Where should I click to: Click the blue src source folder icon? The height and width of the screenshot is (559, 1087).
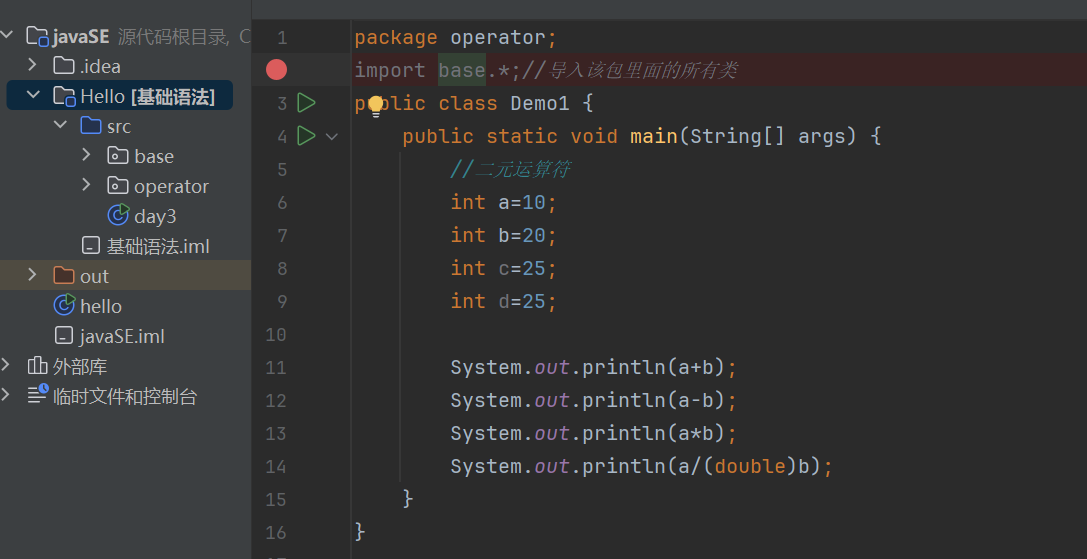pos(91,126)
